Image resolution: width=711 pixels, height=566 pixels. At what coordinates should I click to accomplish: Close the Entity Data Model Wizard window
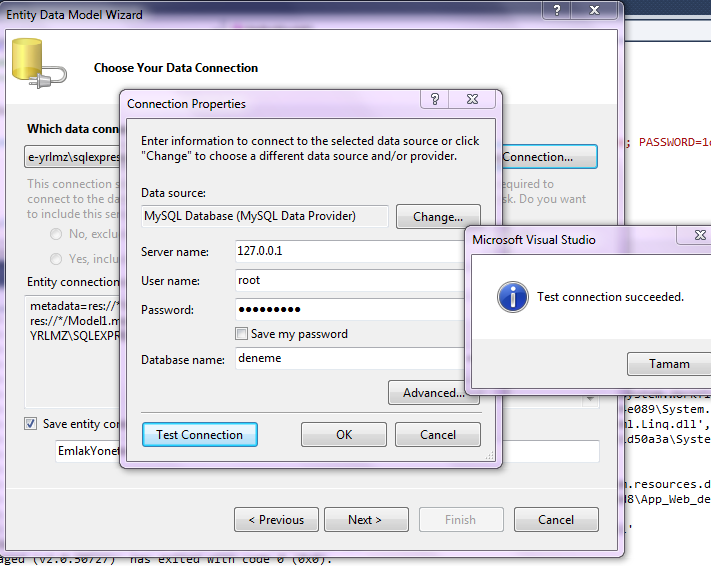(594, 10)
